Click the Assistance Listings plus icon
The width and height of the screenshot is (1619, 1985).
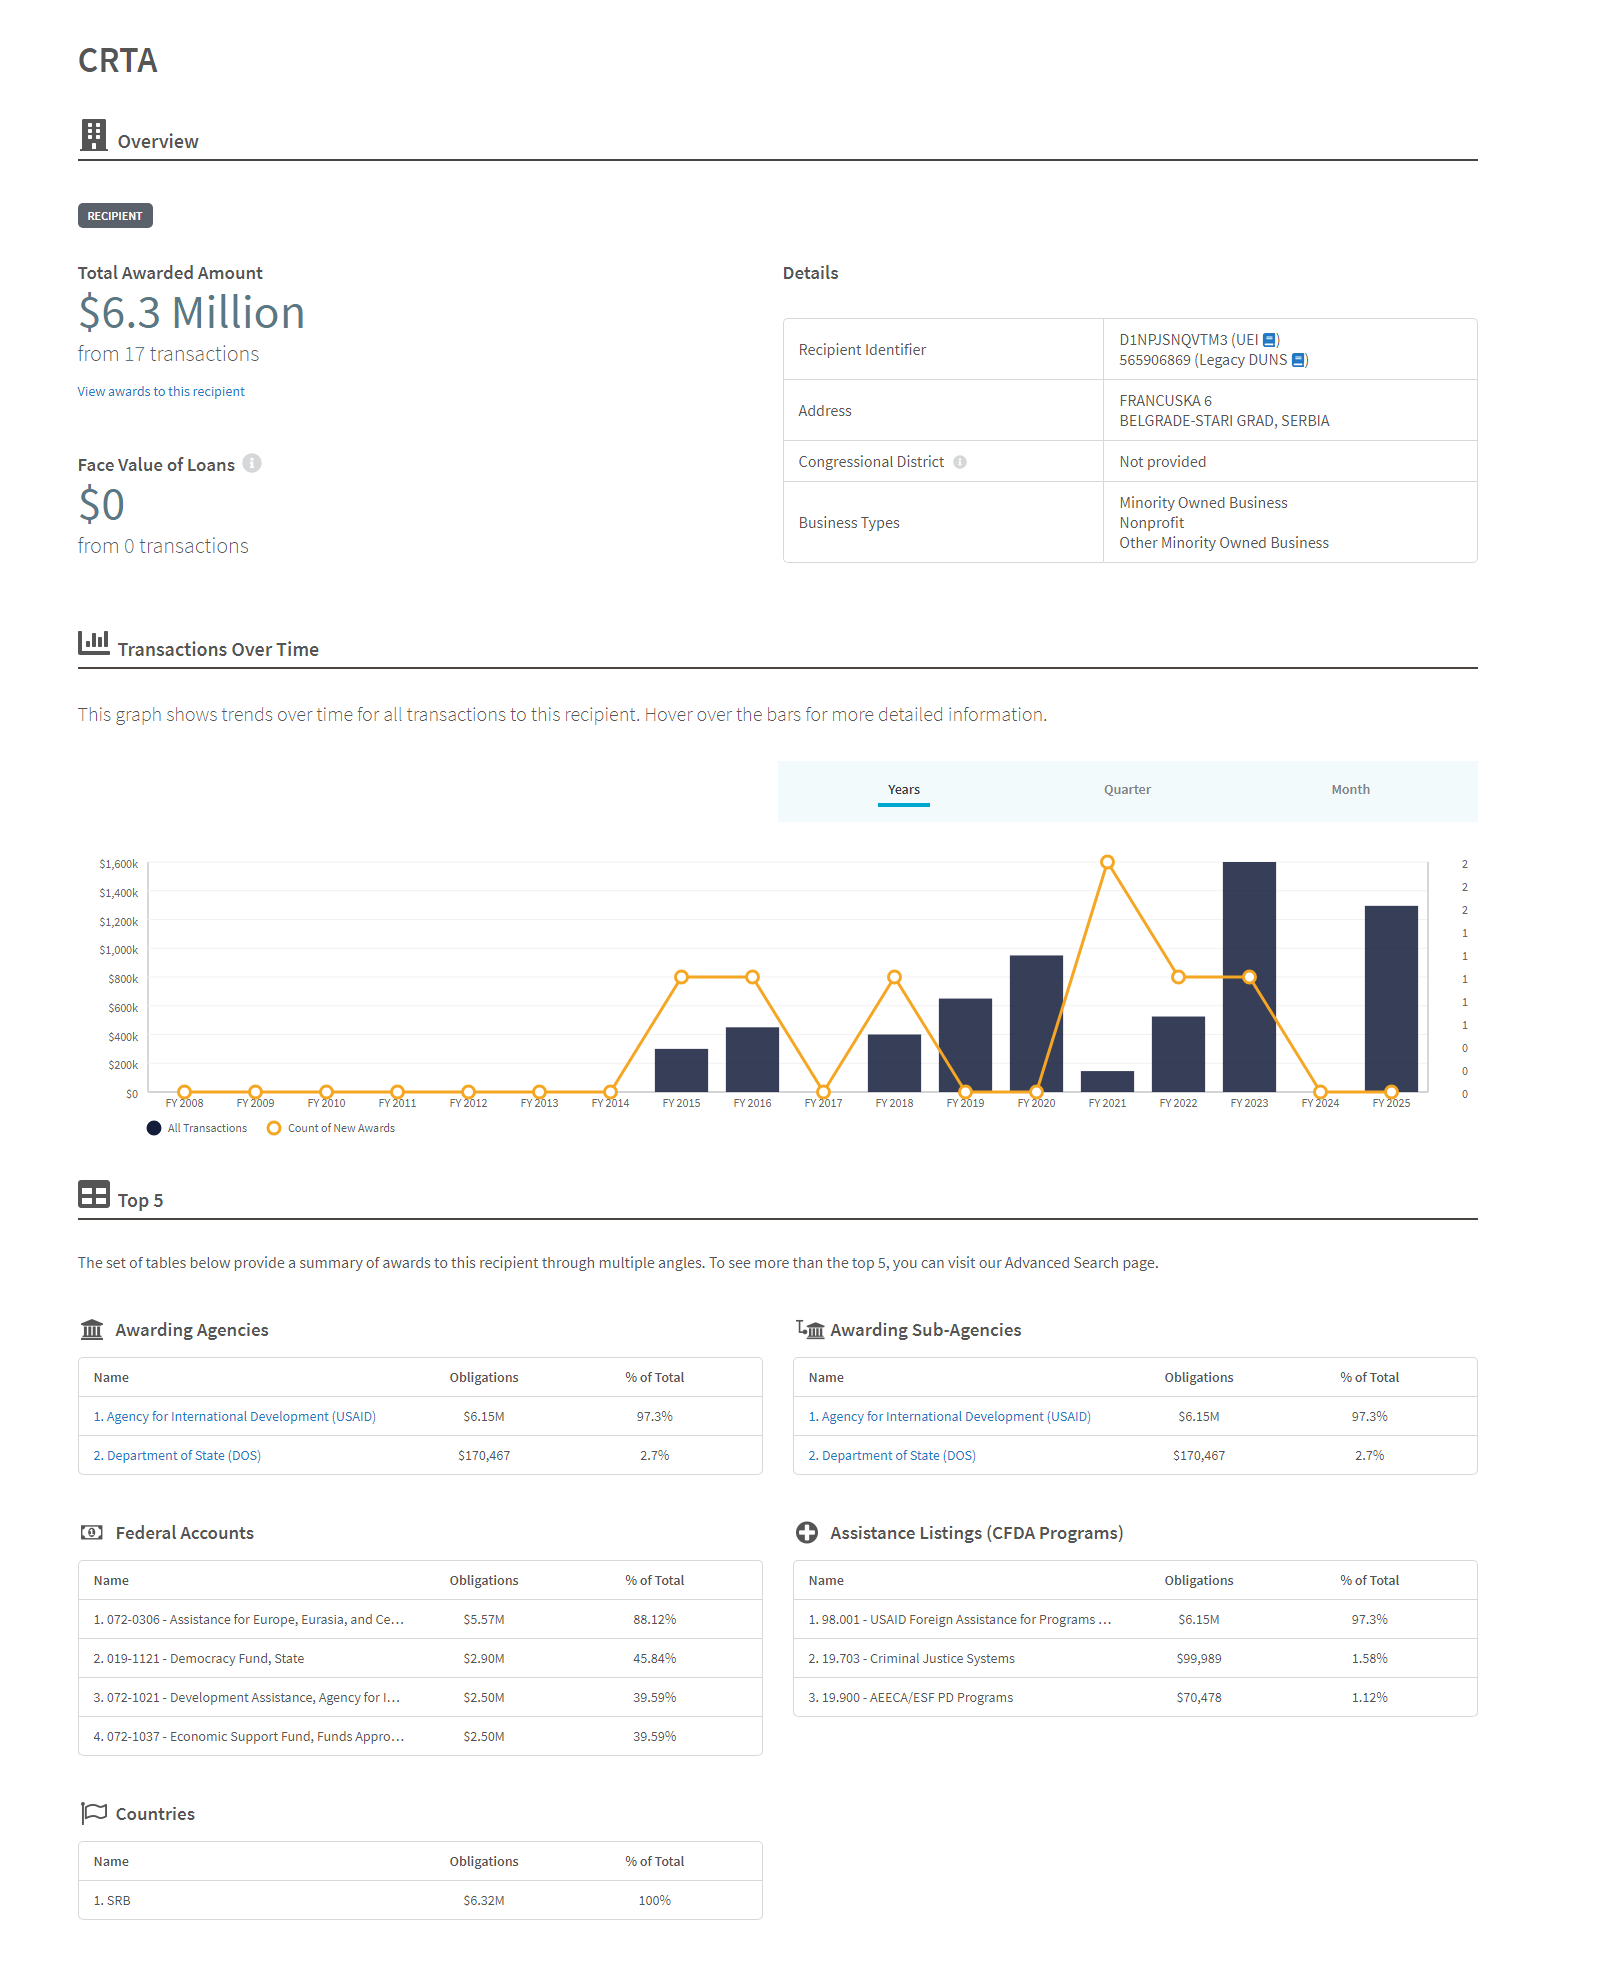click(x=807, y=1532)
